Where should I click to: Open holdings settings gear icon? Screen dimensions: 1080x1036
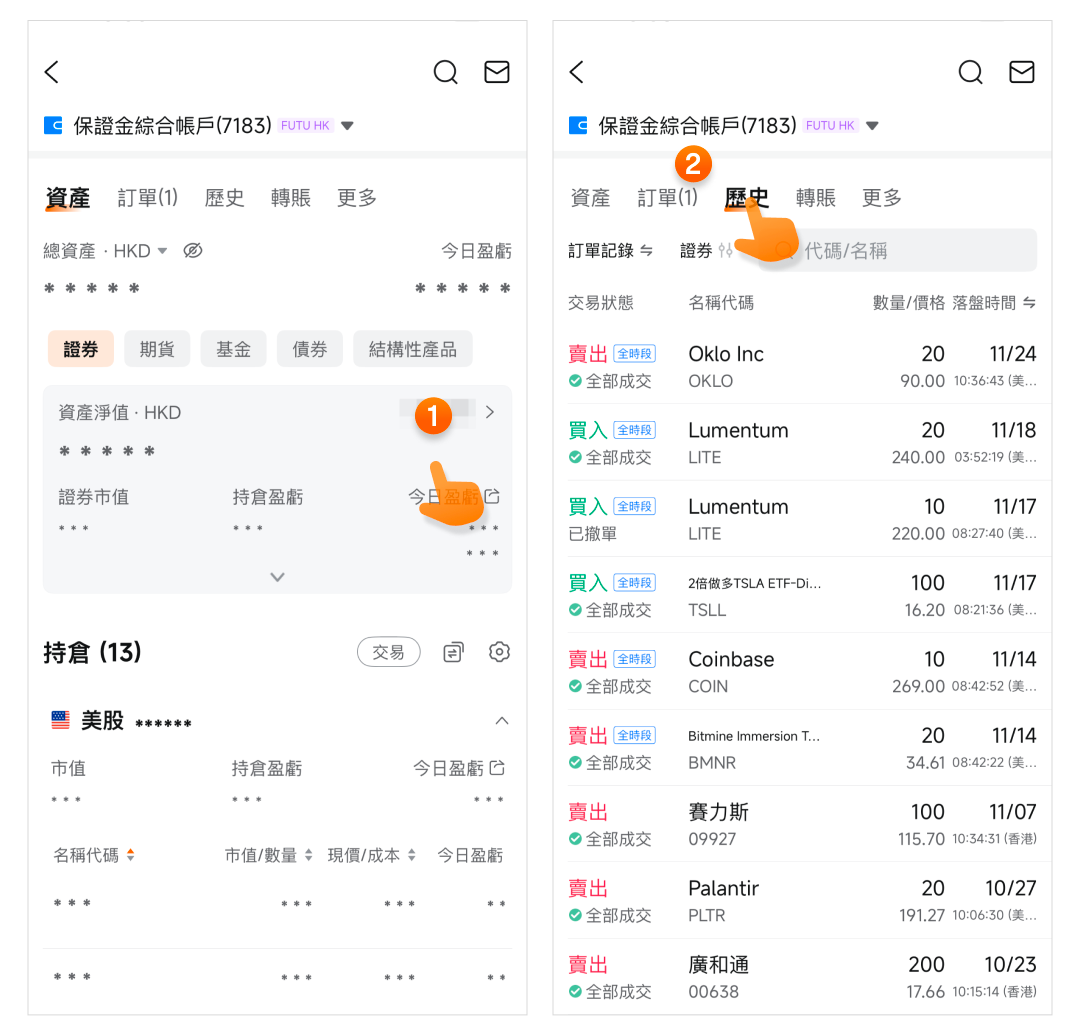point(499,652)
